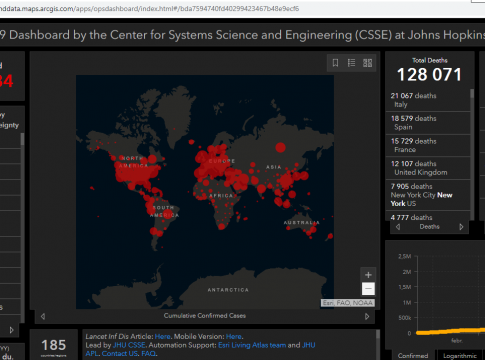This screenshot has height=360, width=485.
Task: Open the basemap gallery grid icon
Action: coord(367,63)
